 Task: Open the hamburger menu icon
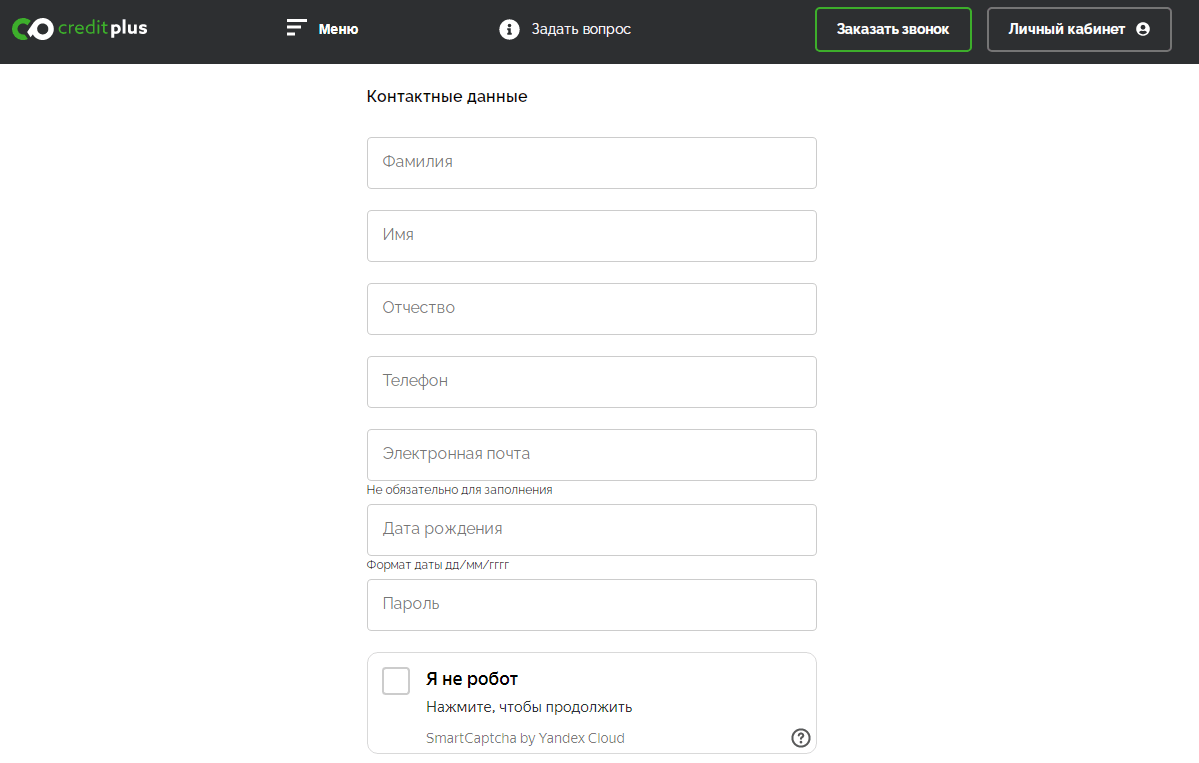pyautogui.click(x=296, y=28)
